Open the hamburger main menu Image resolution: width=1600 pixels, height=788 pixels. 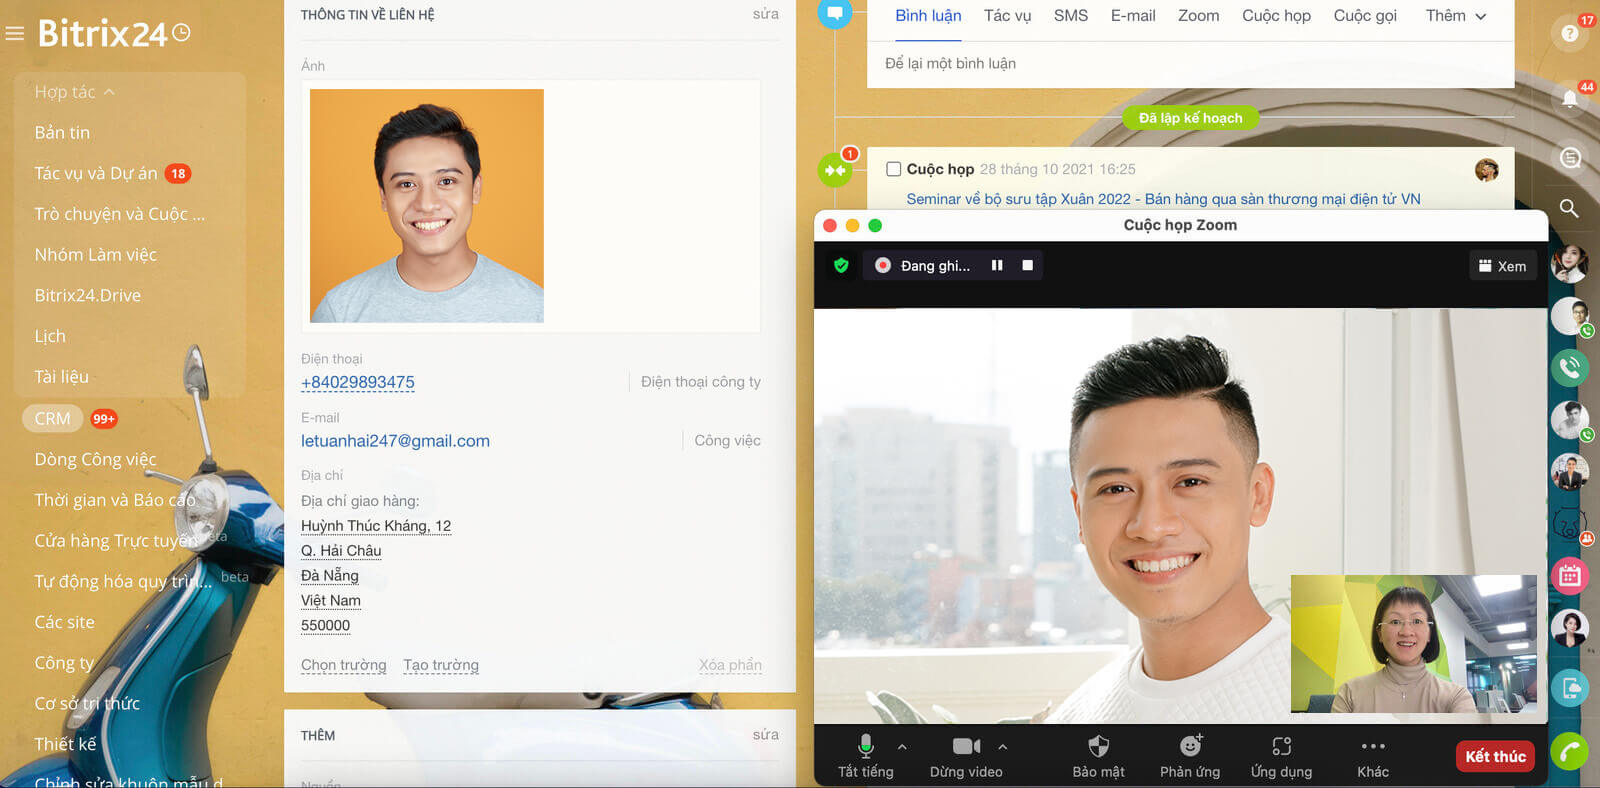click(14, 34)
